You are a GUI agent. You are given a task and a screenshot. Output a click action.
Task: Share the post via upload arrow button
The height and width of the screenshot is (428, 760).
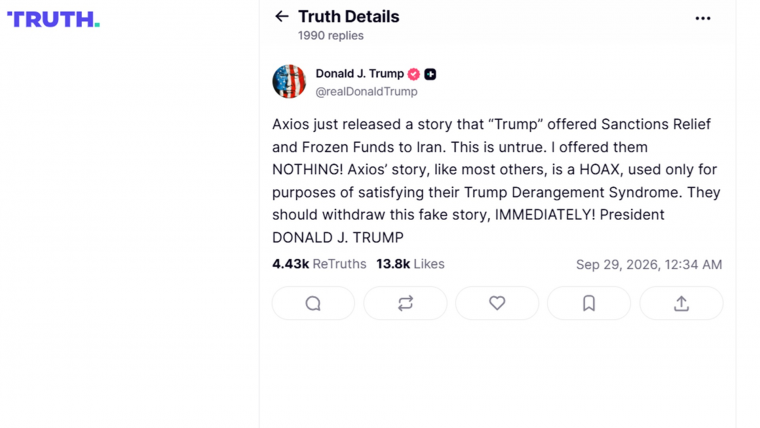(681, 303)
